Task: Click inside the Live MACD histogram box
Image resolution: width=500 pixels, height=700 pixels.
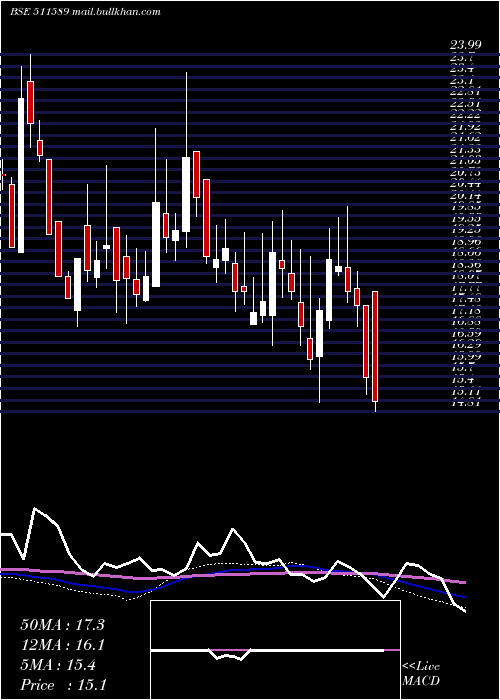Action: pyautogui.click(x=275, y=650)
